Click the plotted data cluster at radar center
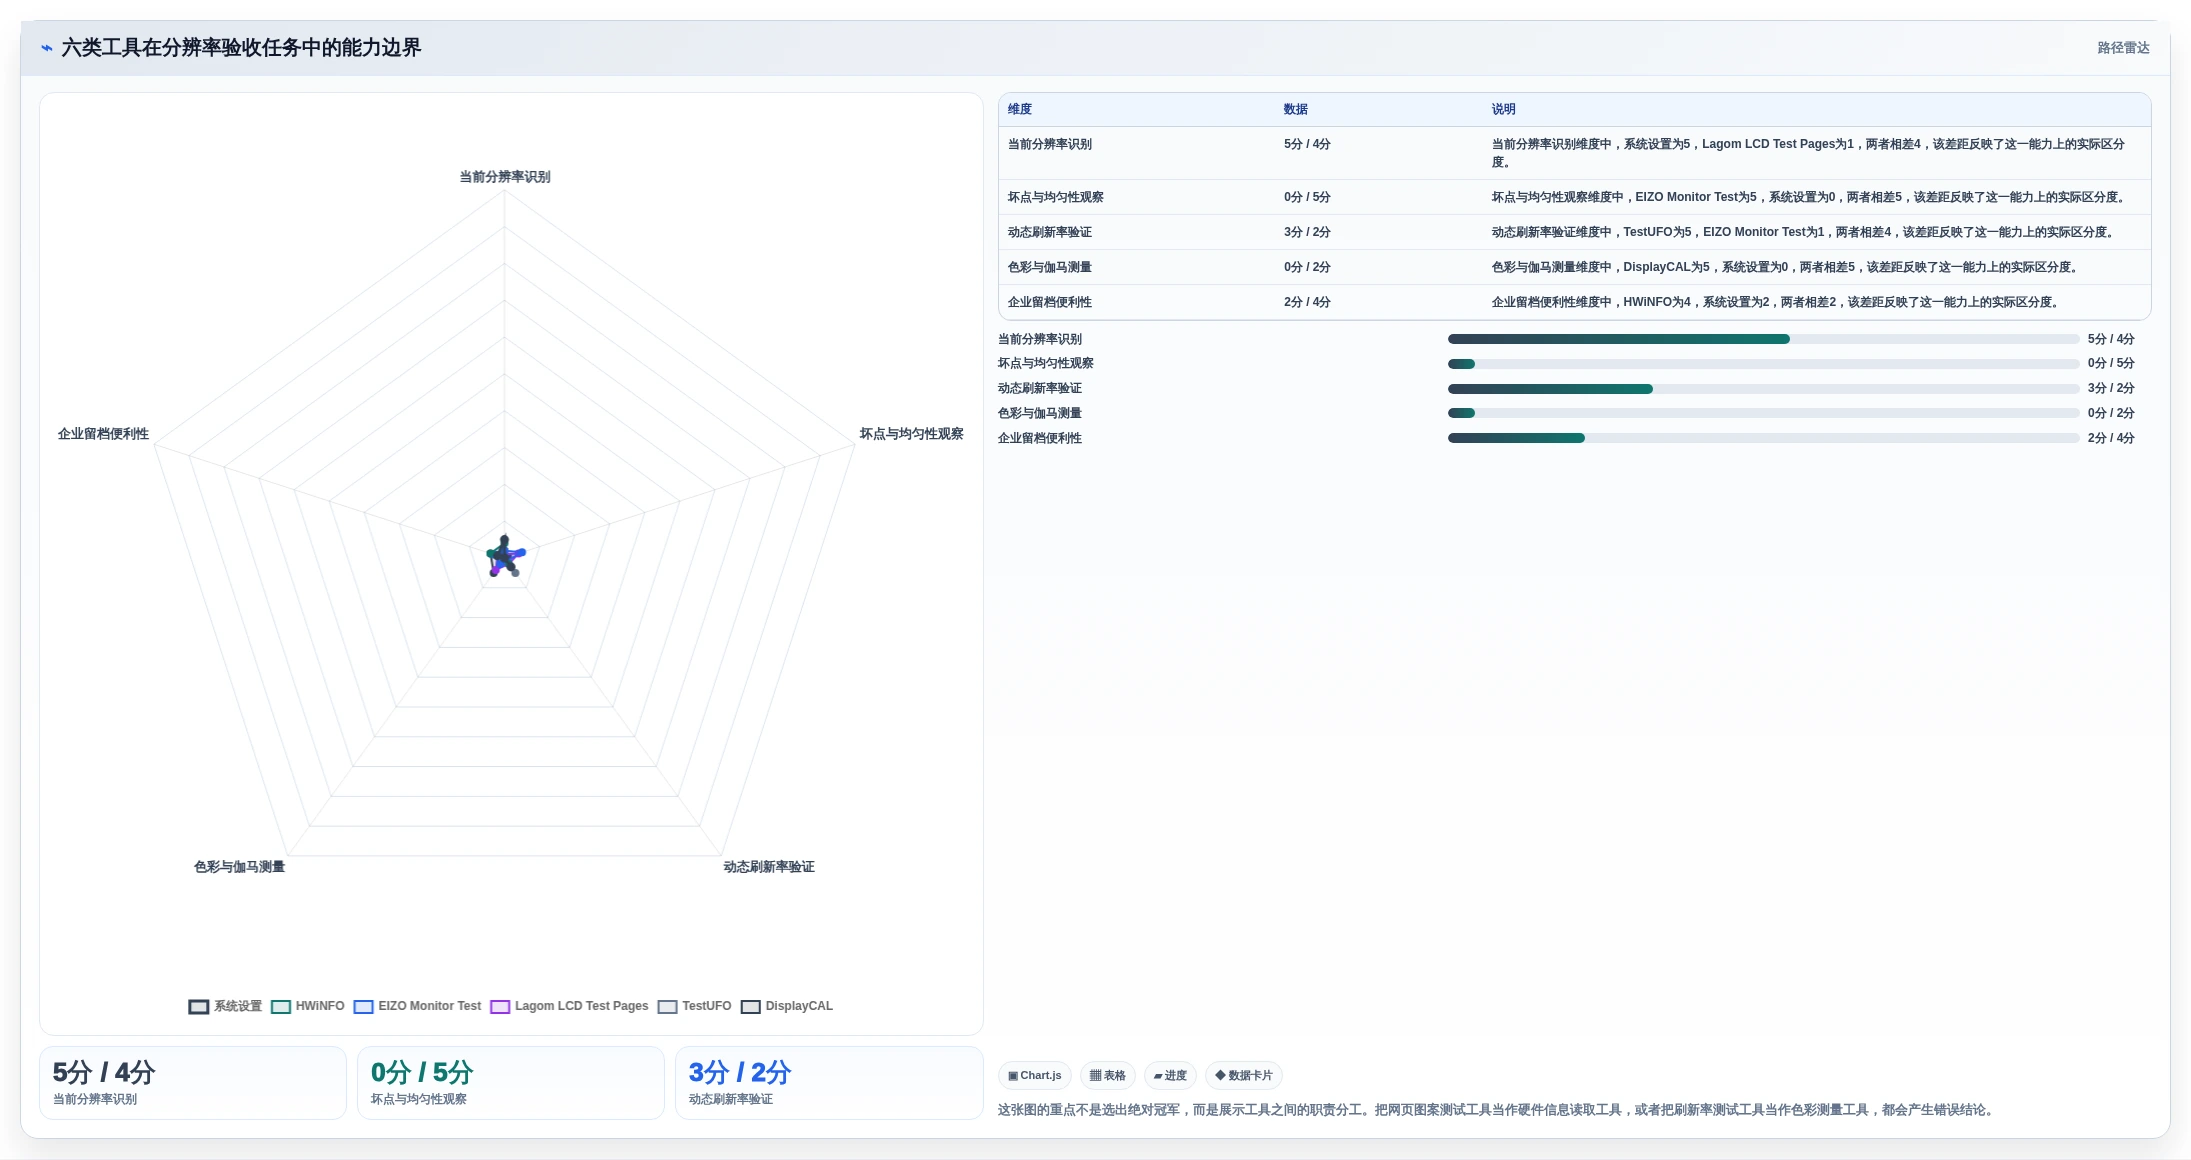The height and width of the screenshot is (1160, 2191). tap(505, 556)
